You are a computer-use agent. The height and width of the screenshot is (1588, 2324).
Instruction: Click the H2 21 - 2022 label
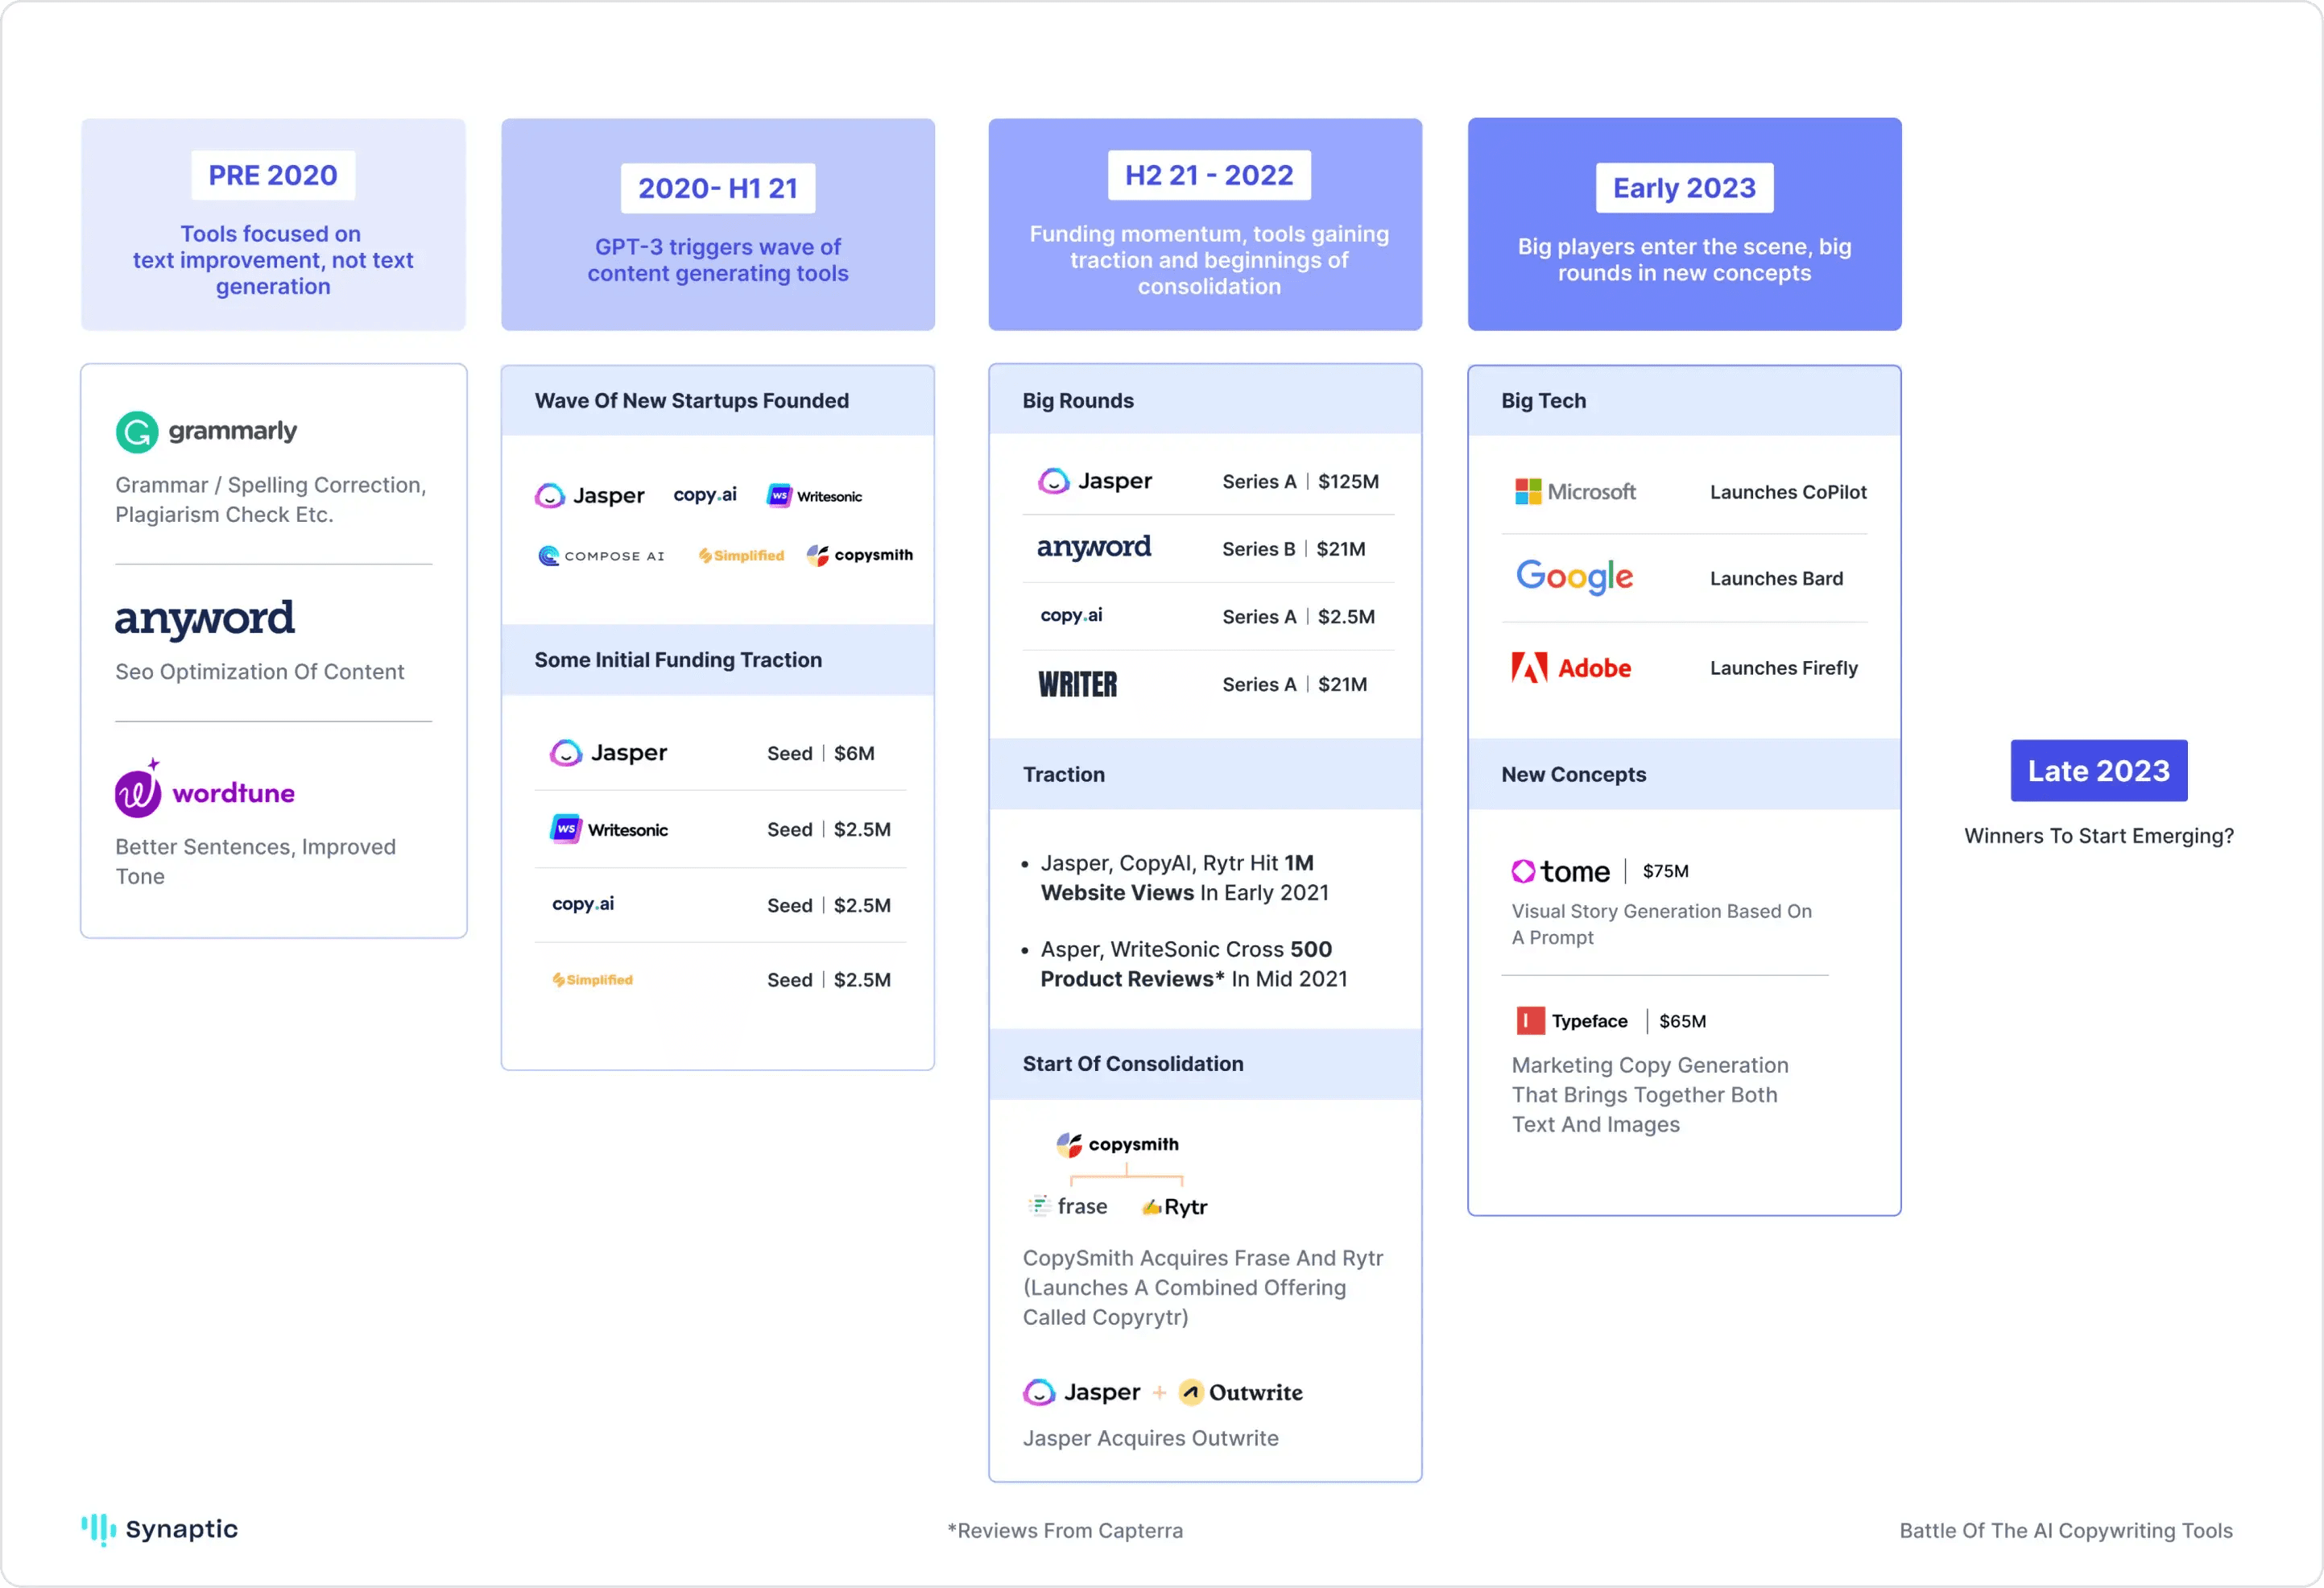(x=1209, y=175)
